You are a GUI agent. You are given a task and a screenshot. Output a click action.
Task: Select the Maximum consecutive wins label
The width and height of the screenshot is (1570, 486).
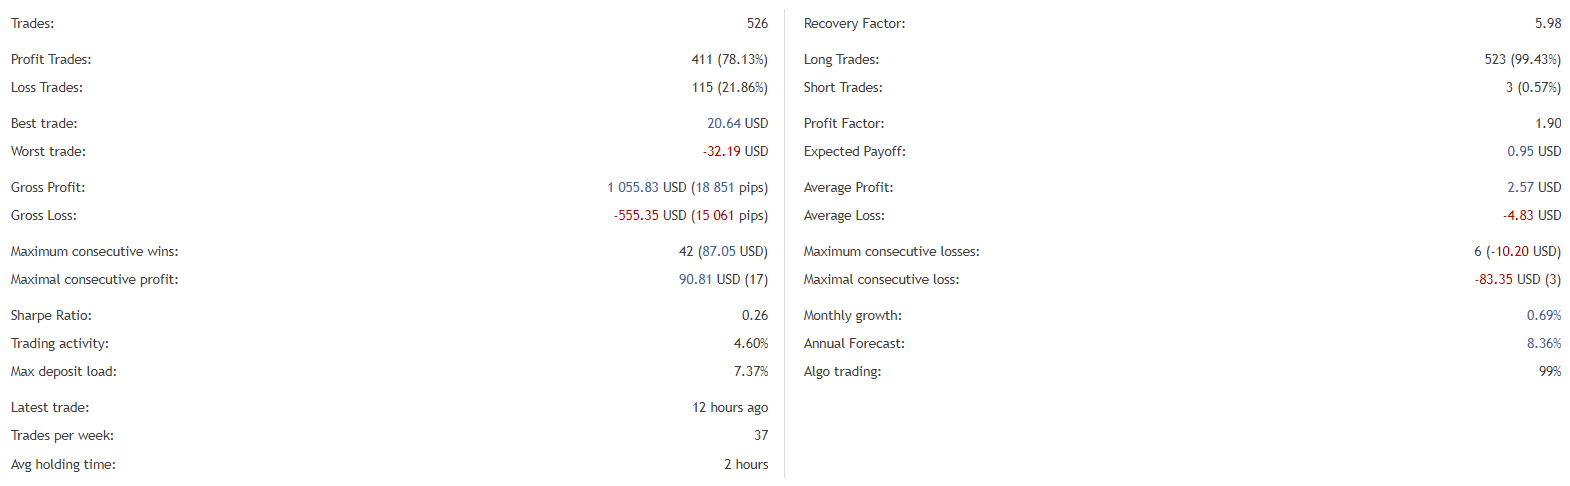click(x=94, y=251)
